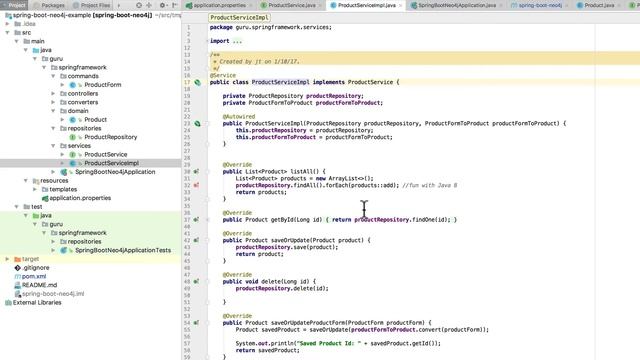The height and width of the screenshot is (360, 640).
Task: Click the ProductServiceImpl breadcrumb label
Action: coord(240,18)
